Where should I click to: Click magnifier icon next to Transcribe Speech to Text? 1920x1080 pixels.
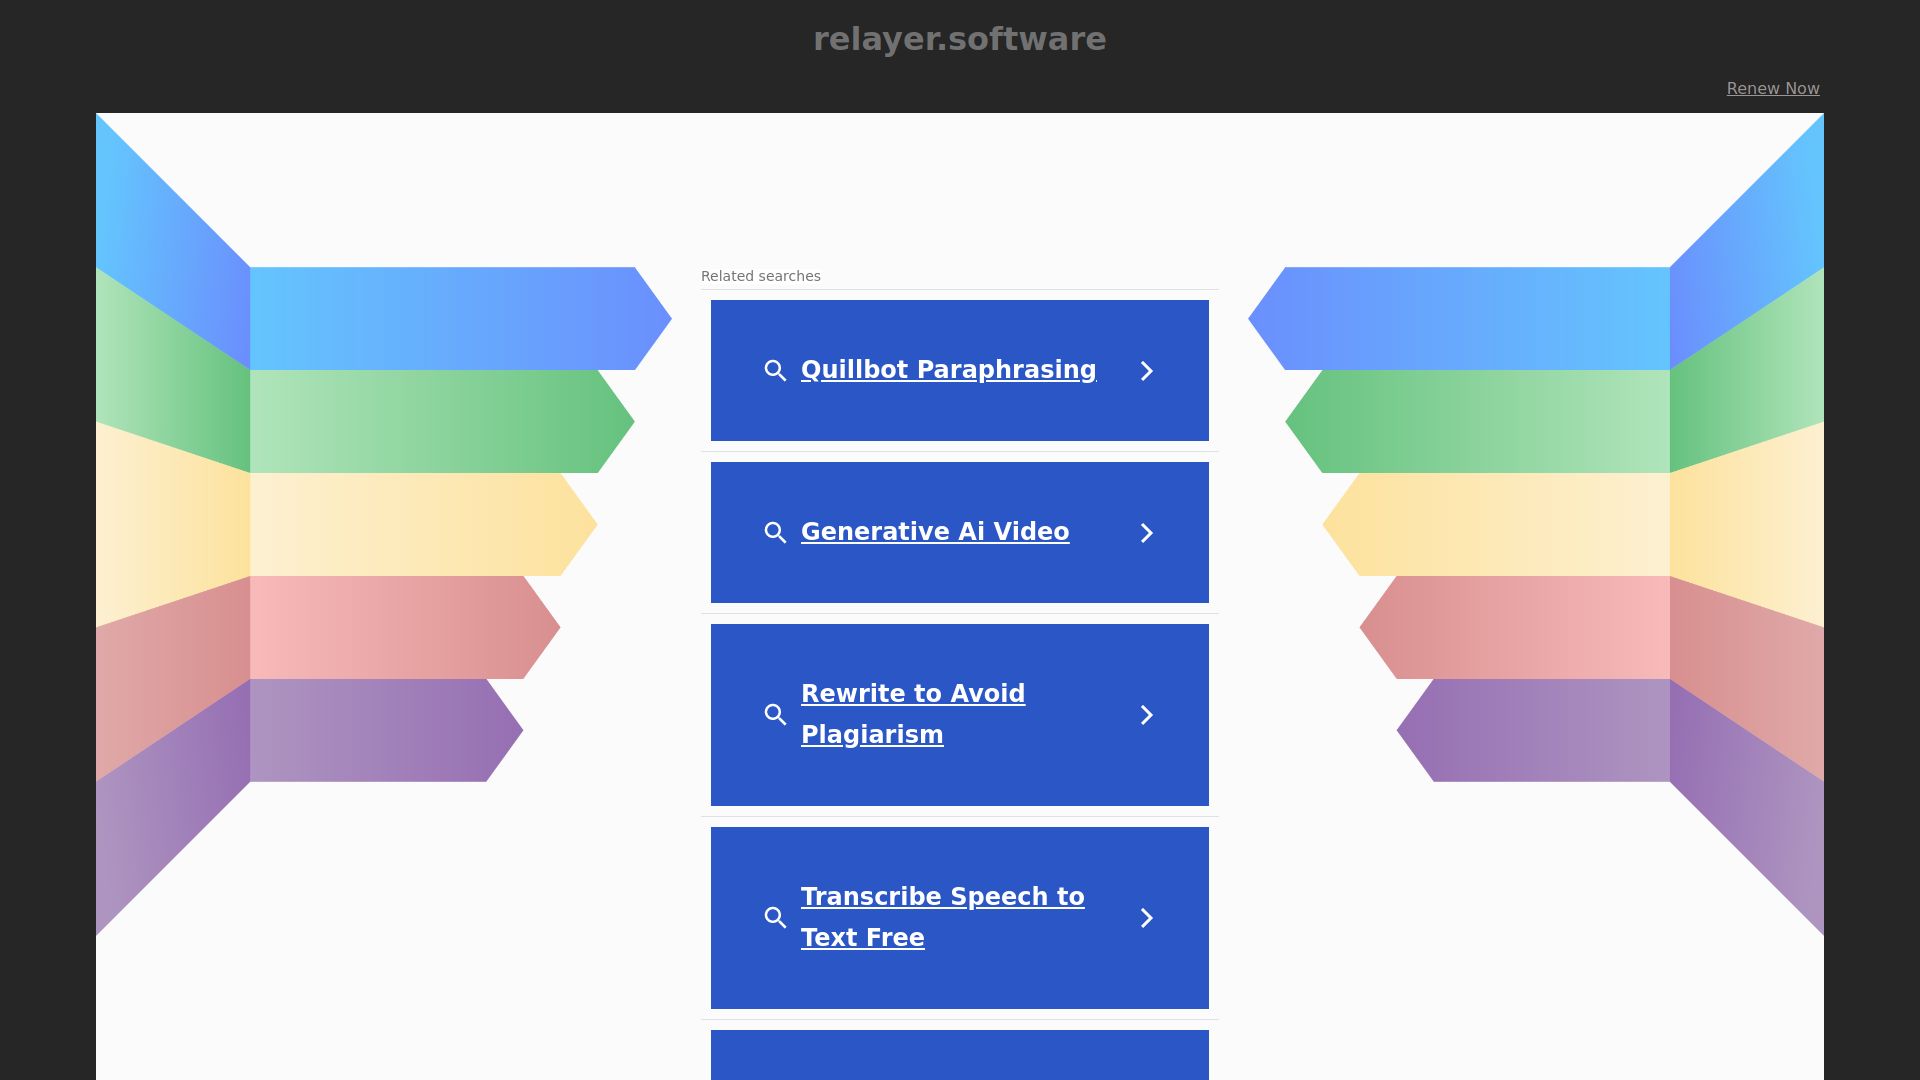pyautogui.click(x=775, y=918)
